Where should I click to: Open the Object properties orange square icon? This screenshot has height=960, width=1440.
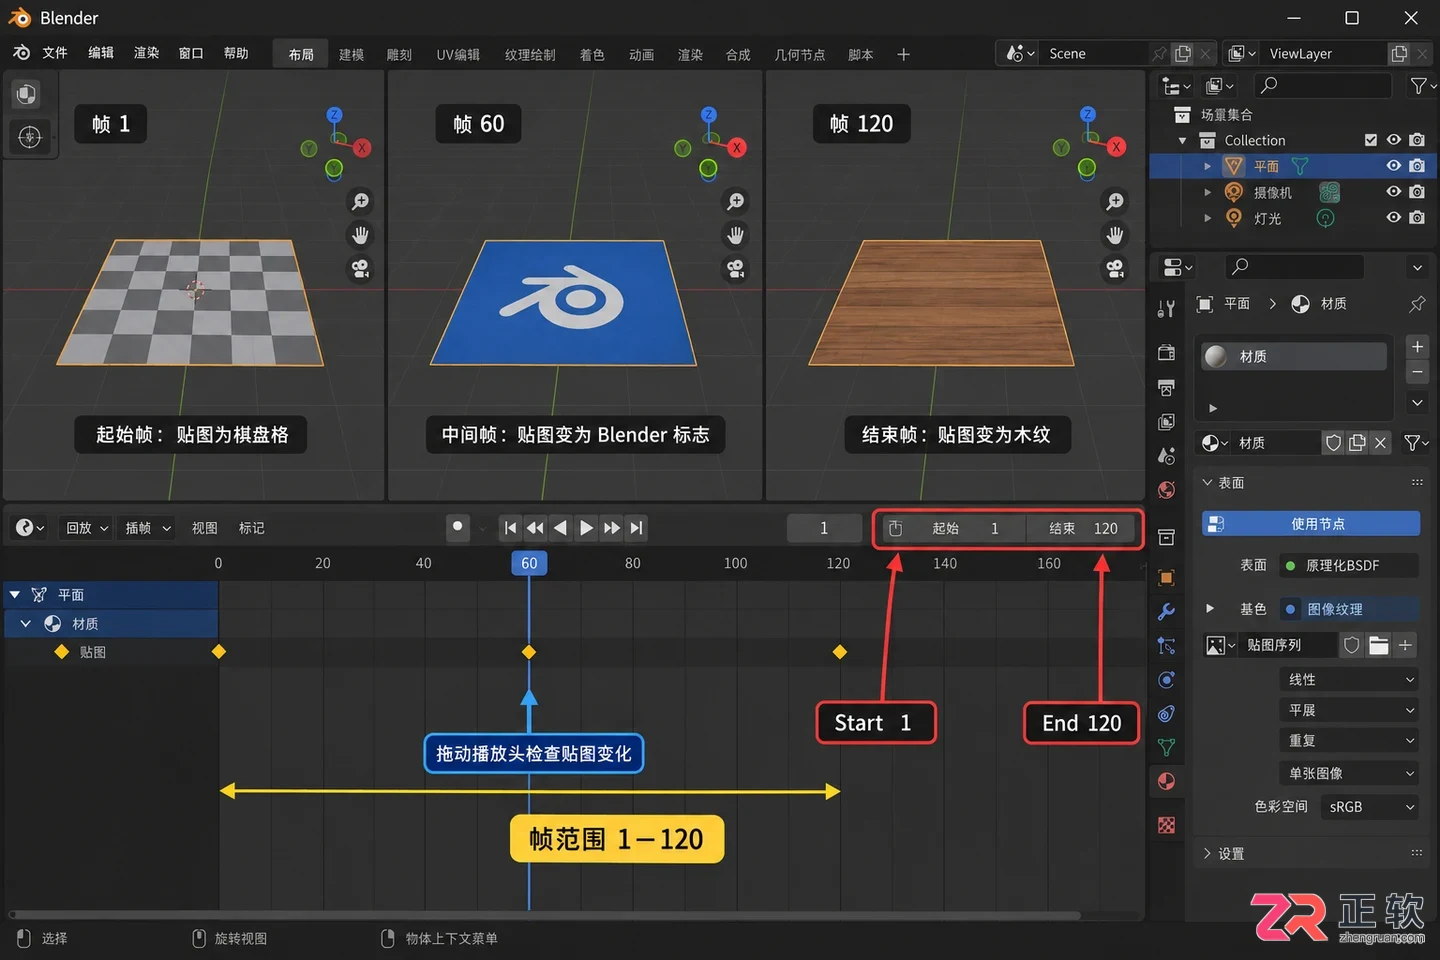[x=1166, y=578]
